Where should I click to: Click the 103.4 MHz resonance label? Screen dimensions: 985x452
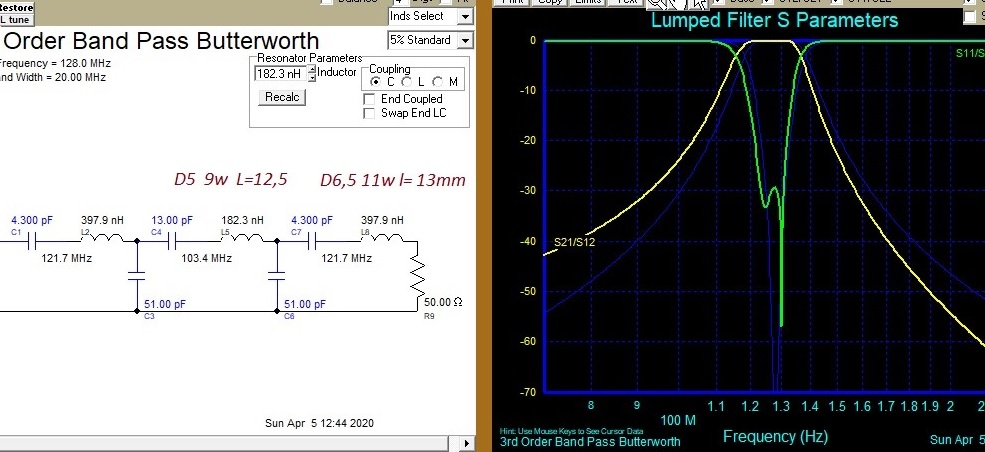207,258
